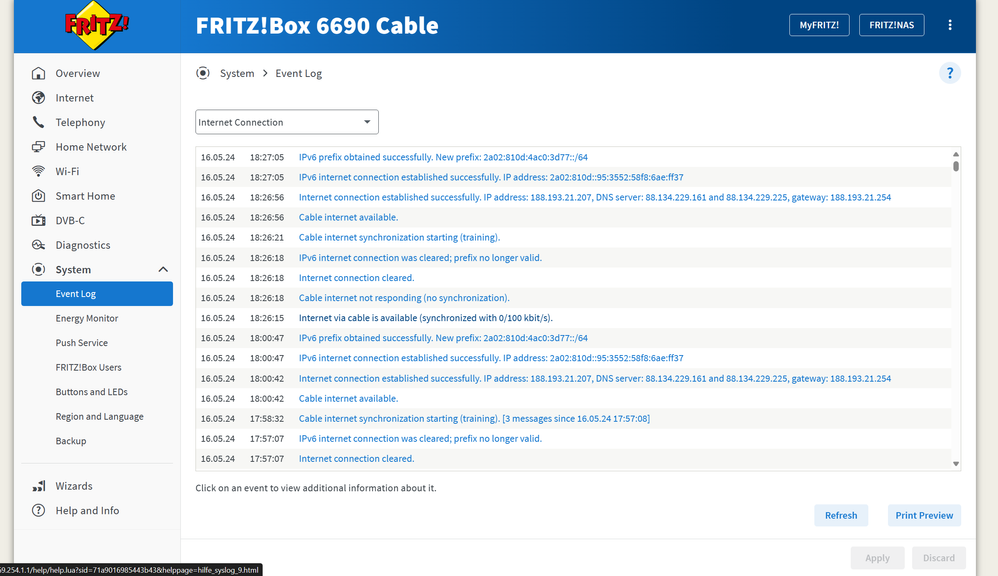Open the three-dot options menu
Viewport: 998px width, 576px height.
950,25
